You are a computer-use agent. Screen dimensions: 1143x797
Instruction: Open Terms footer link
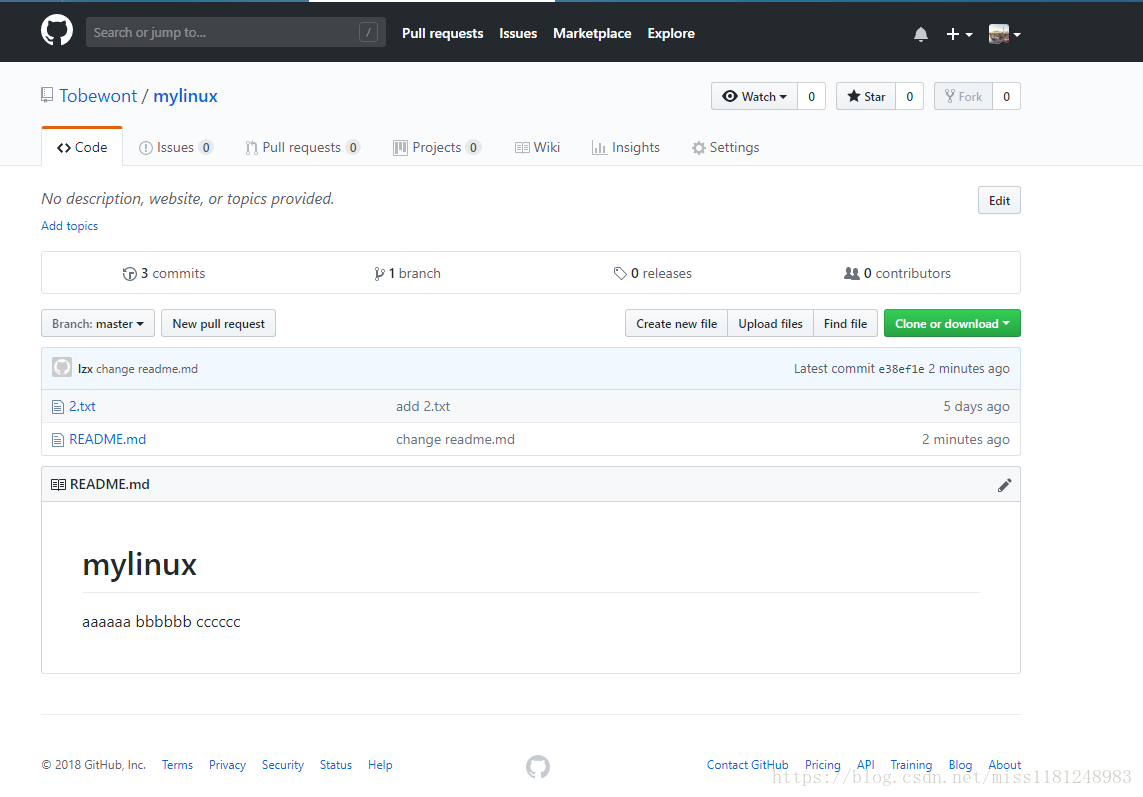click(x=177, y=765)
